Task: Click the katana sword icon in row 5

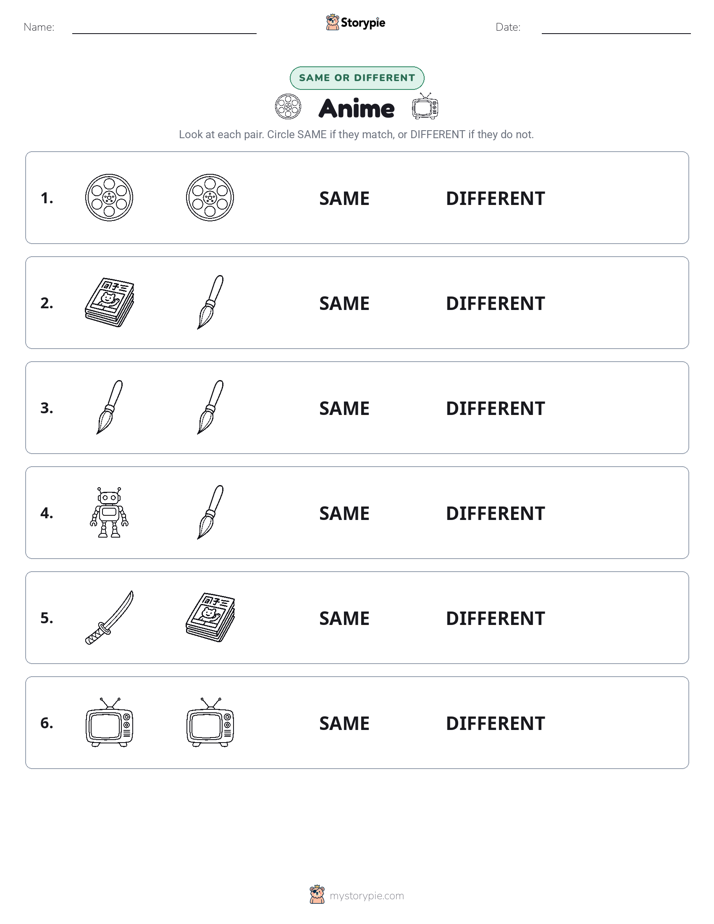Action: coord(110,618)
